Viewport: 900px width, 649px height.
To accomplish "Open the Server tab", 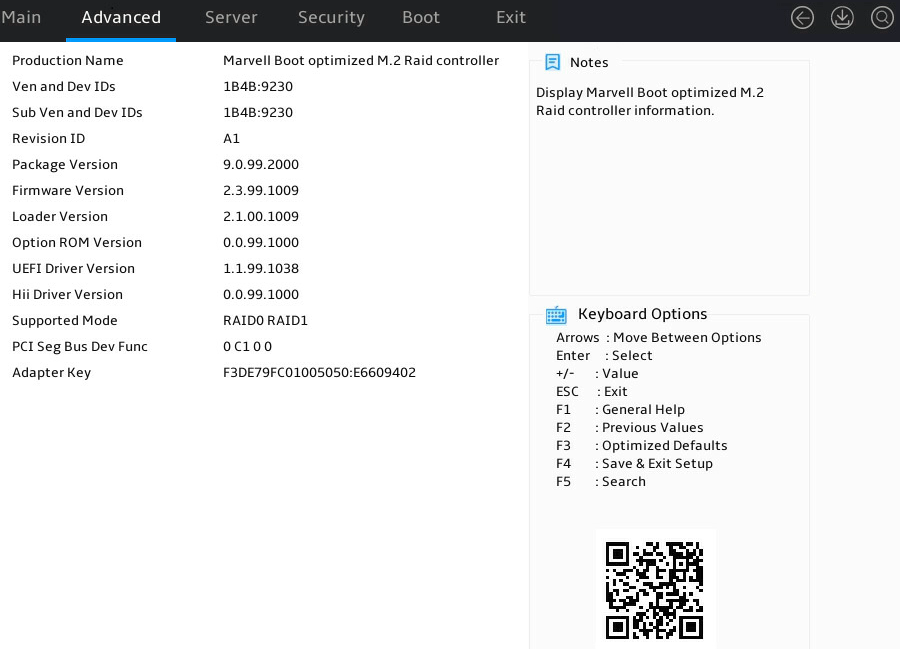I will (x=231, y=17).
